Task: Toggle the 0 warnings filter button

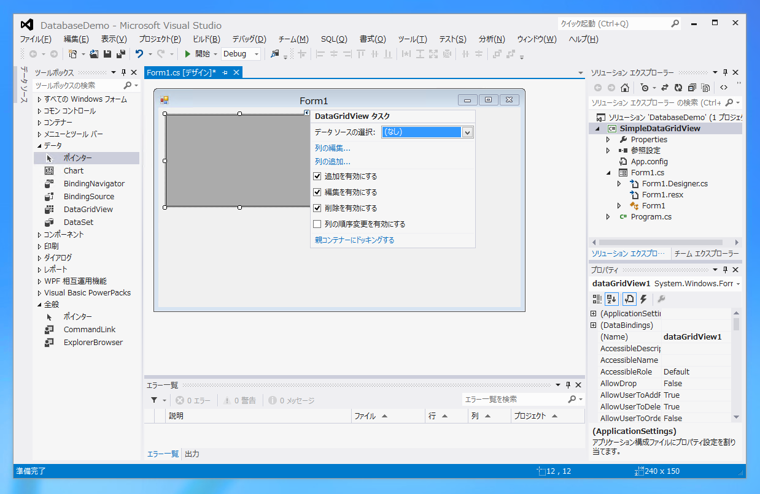Action: 239,400
